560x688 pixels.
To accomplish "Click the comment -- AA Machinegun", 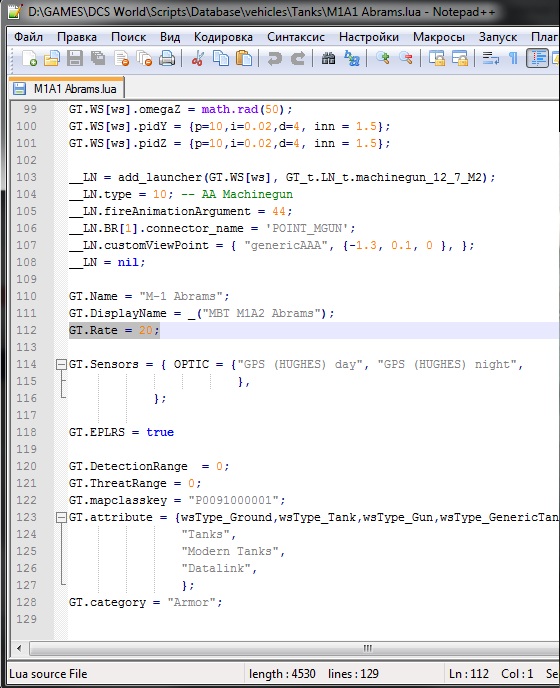I will click(237, 194).
